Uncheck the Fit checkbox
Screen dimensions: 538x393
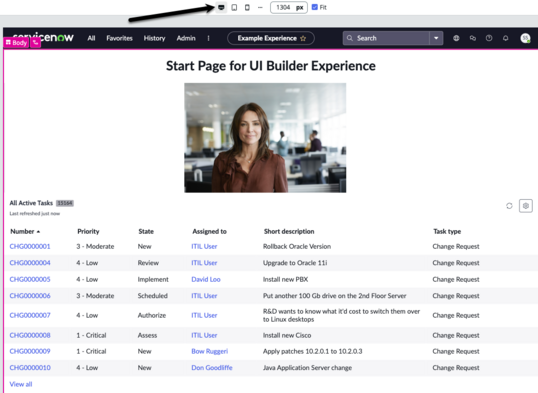tap(315, 7)
